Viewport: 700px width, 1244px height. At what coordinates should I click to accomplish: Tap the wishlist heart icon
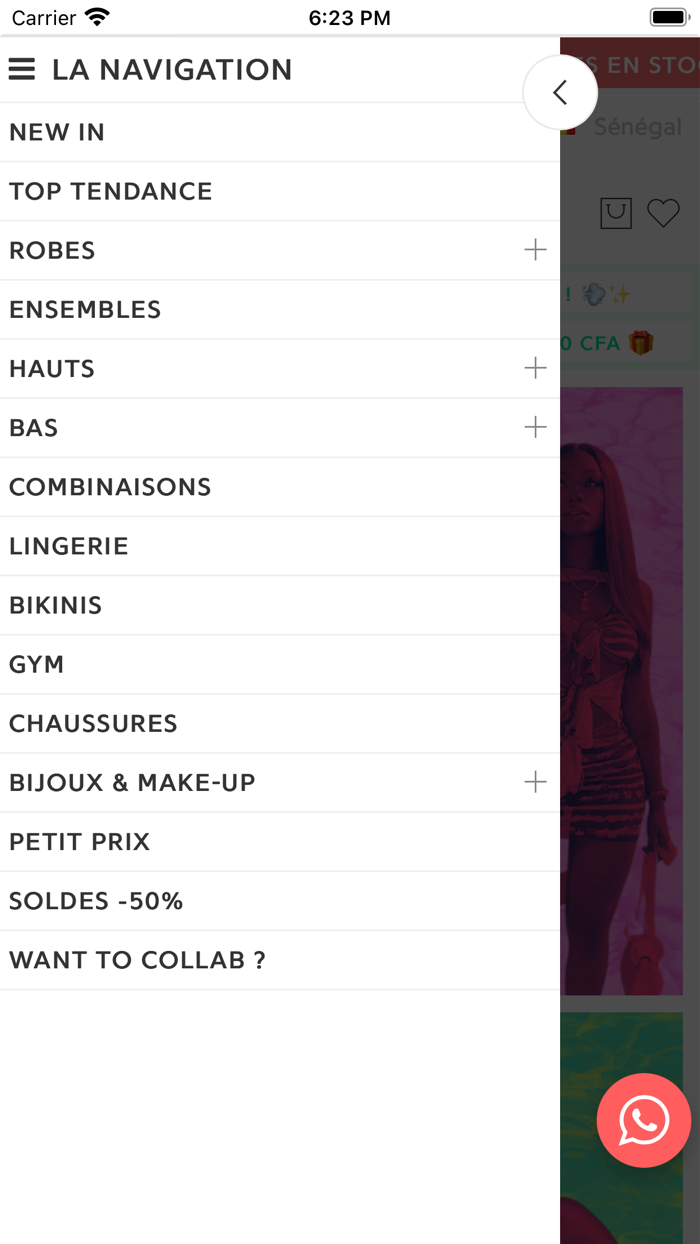663,213
